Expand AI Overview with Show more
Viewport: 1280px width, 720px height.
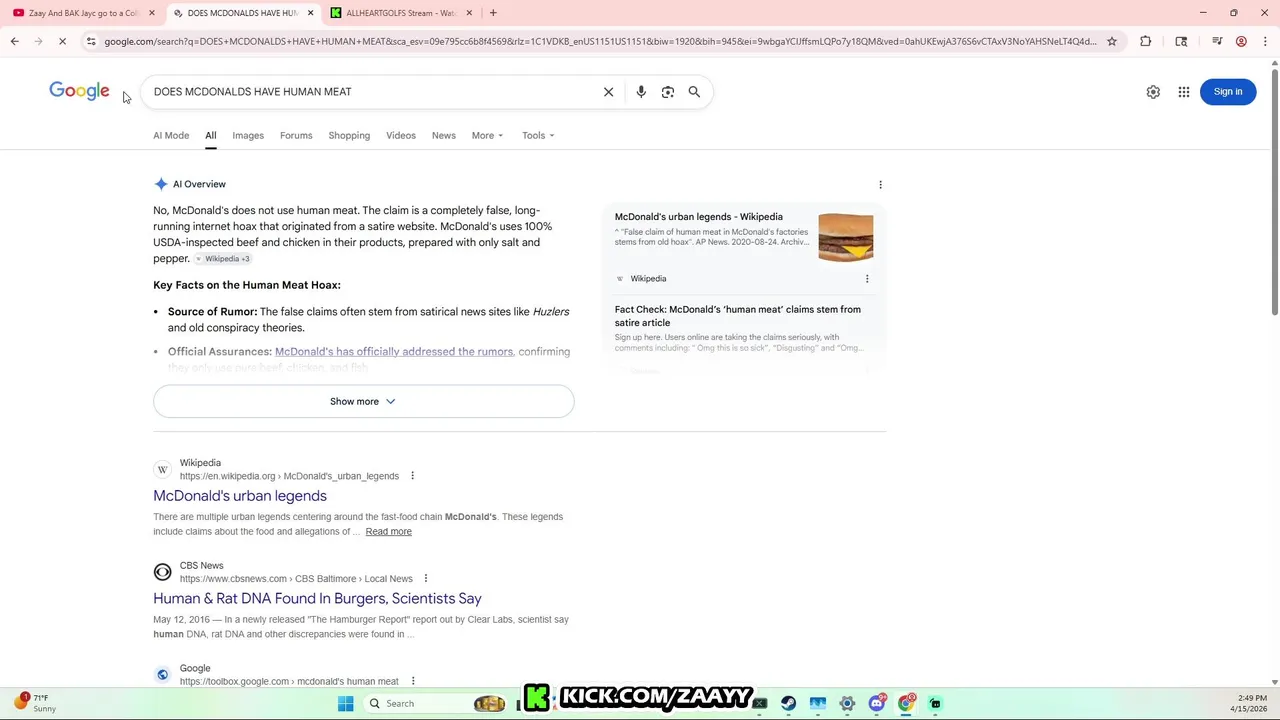coord(363,402)
